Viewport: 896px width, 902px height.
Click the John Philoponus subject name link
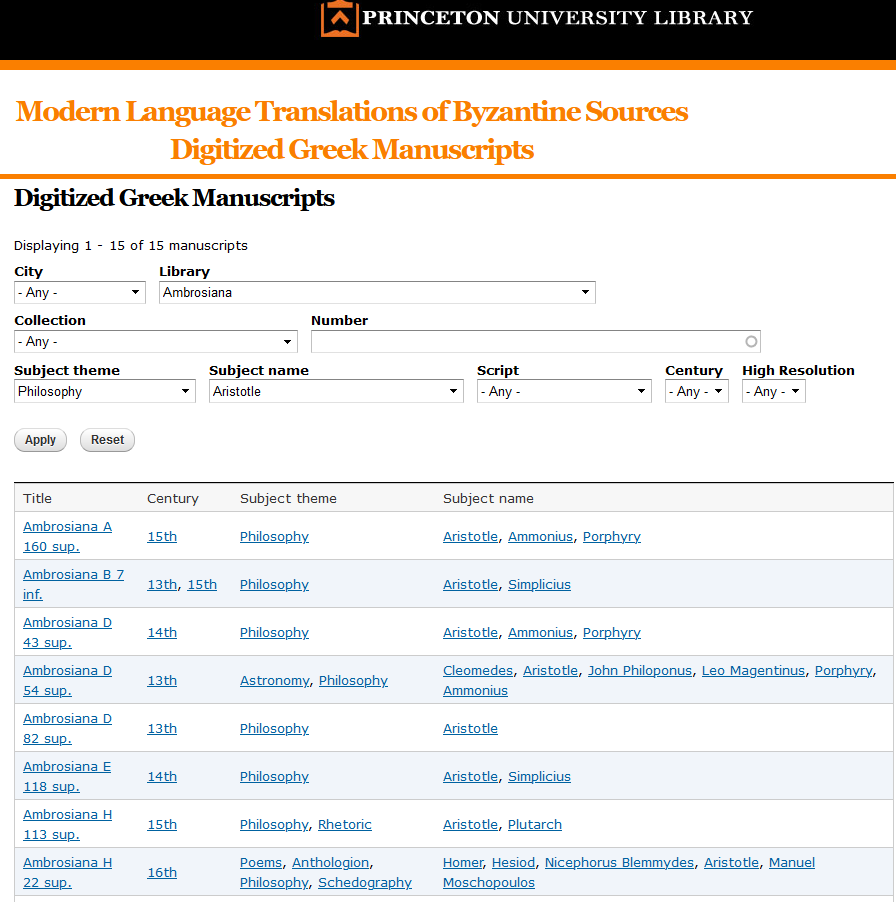[640, 670]
